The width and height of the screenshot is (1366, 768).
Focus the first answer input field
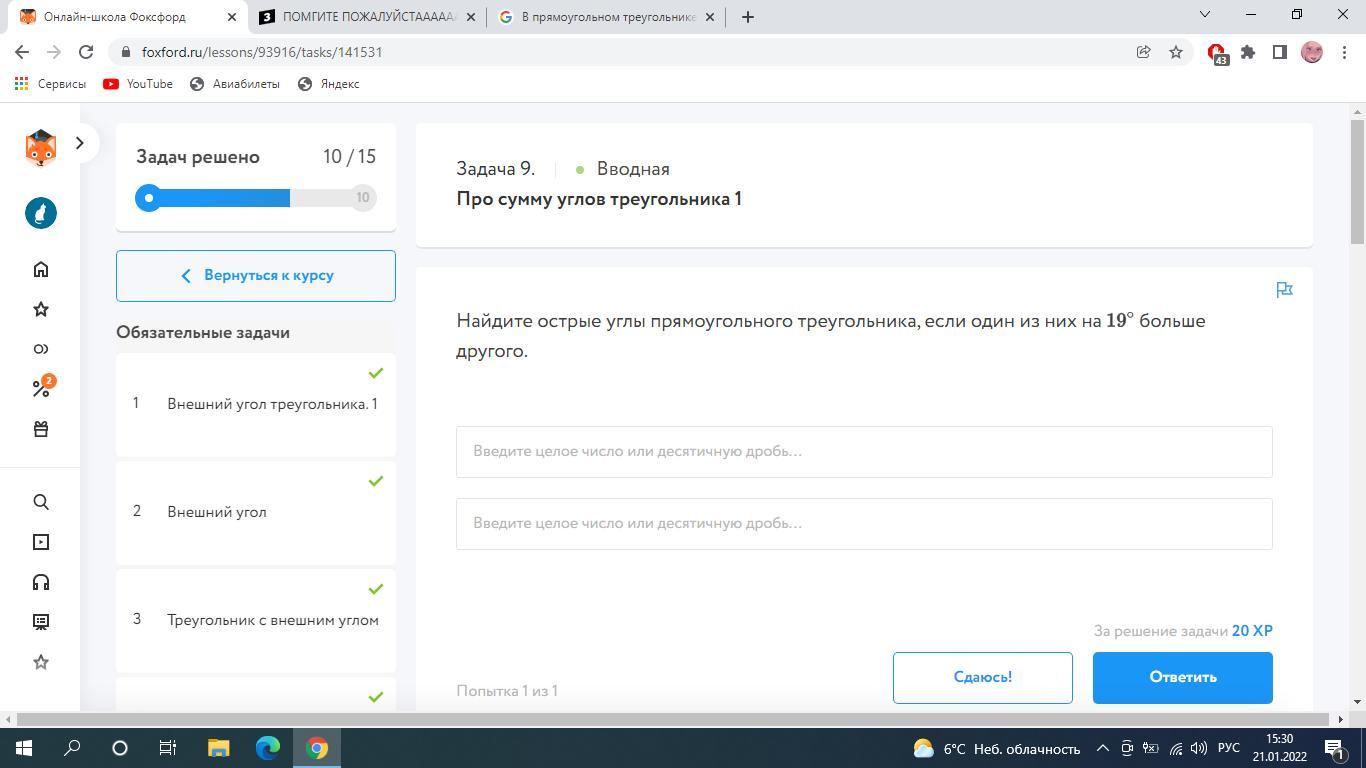click(864, 451)
